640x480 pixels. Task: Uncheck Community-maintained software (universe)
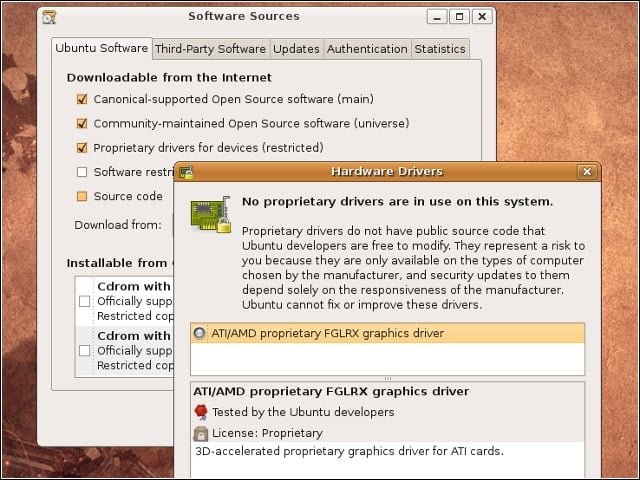tap(82, 123)
